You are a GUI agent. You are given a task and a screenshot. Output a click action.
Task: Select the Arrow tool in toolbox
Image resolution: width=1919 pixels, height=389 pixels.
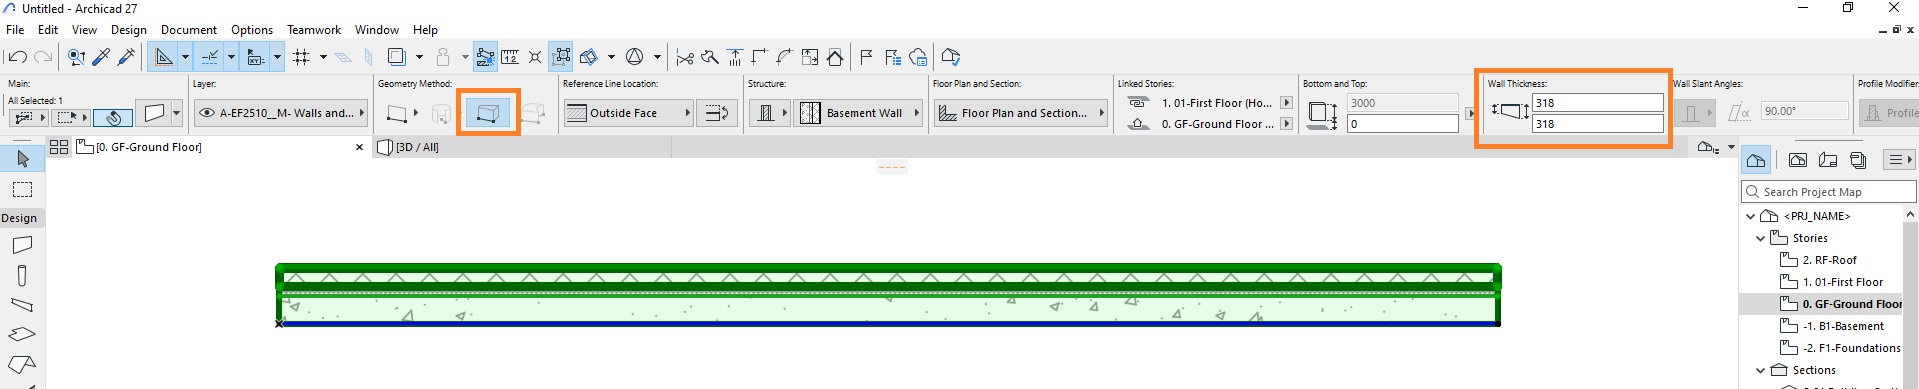(x=22, y=159)
